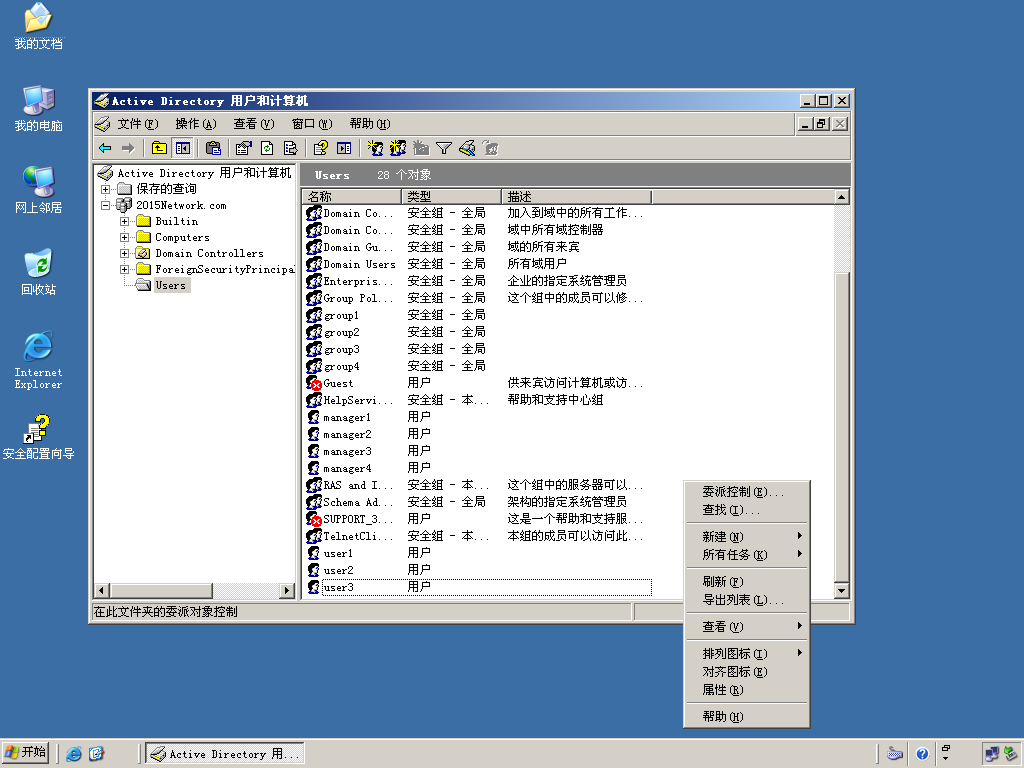Select group3 security group row
1024x768 pixels.
click(x=478, y=349)
